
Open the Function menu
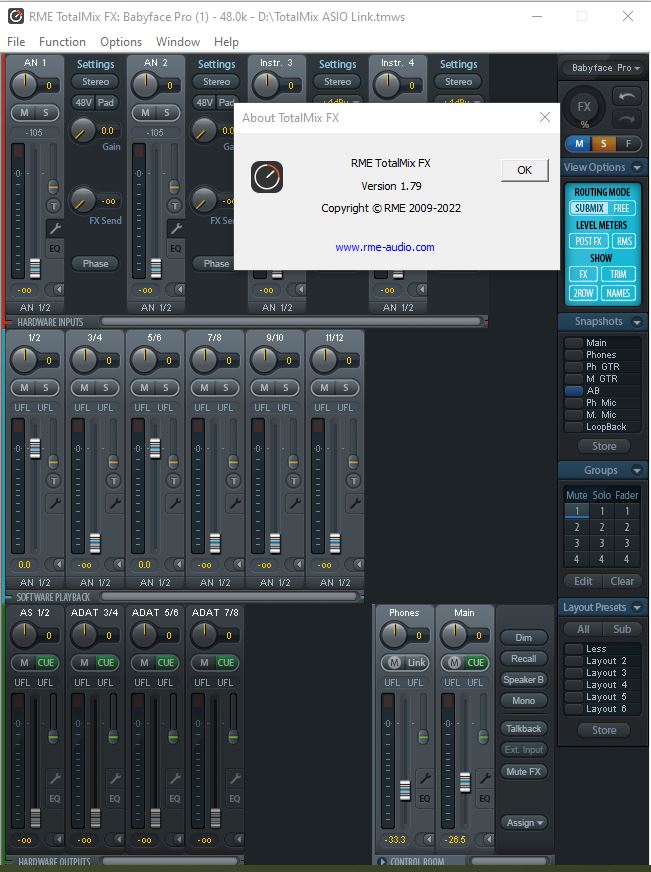coord(62,42)
